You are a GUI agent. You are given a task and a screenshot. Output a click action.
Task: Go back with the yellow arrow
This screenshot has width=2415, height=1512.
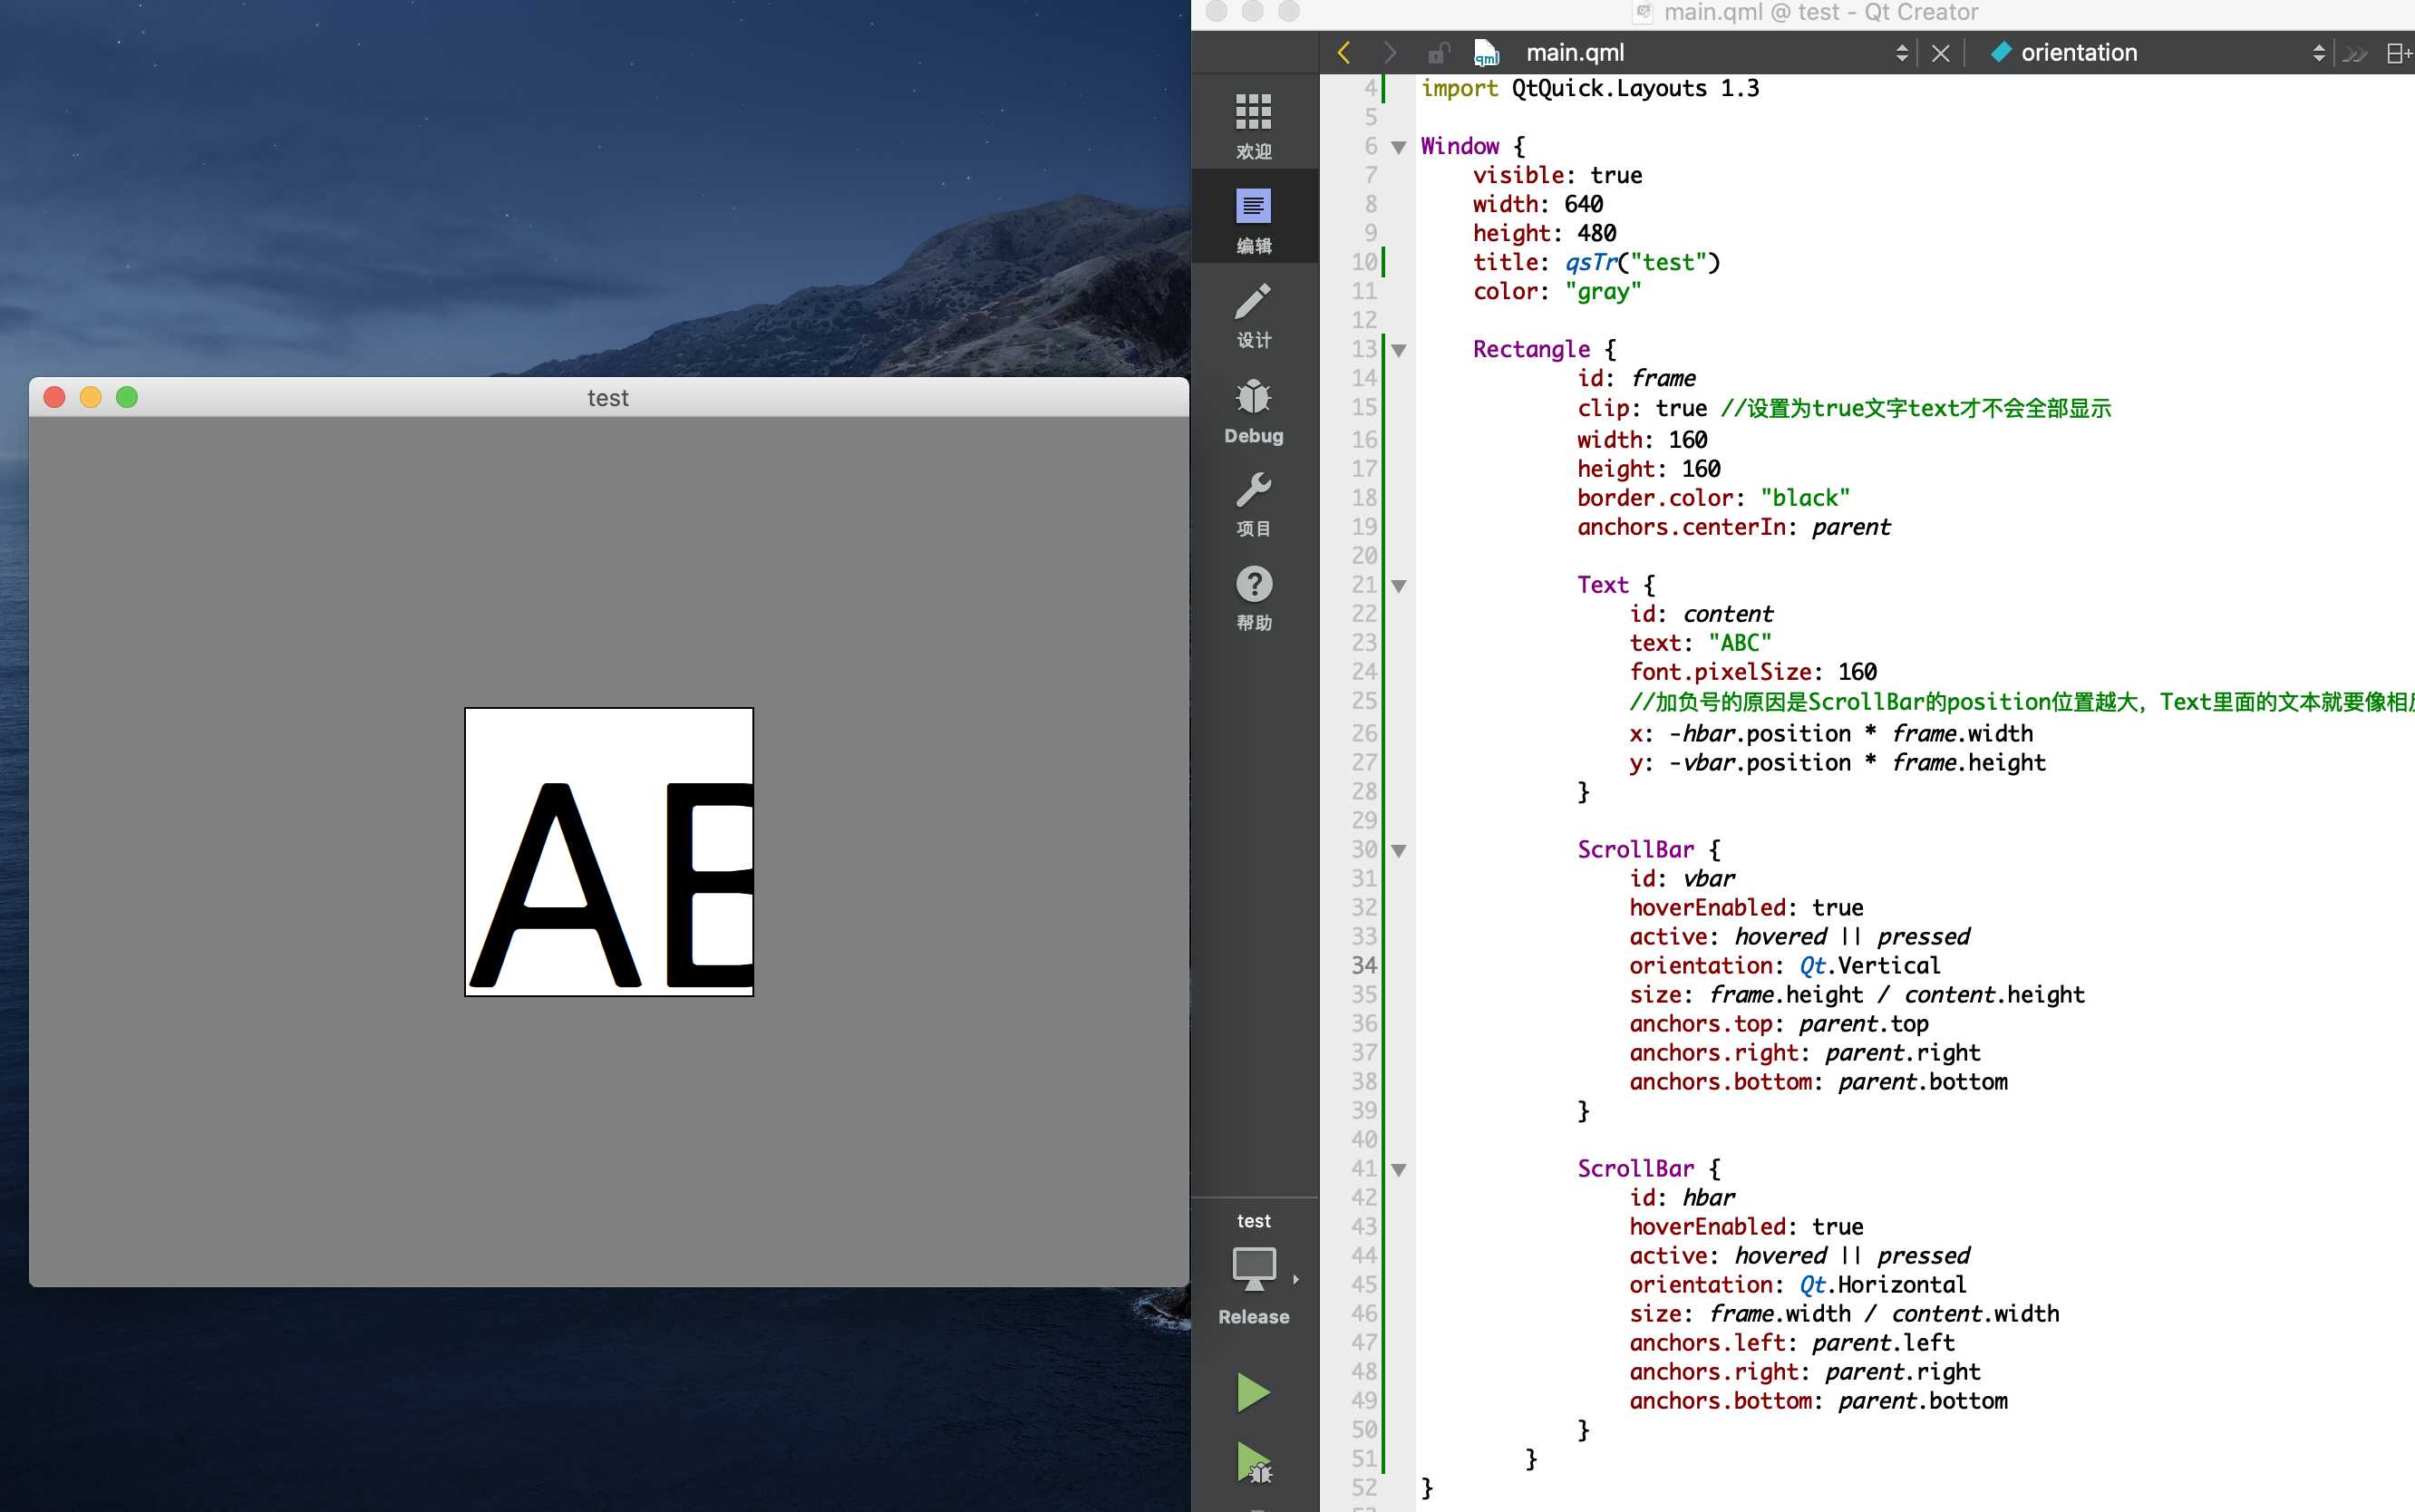tap(1344, 53)
